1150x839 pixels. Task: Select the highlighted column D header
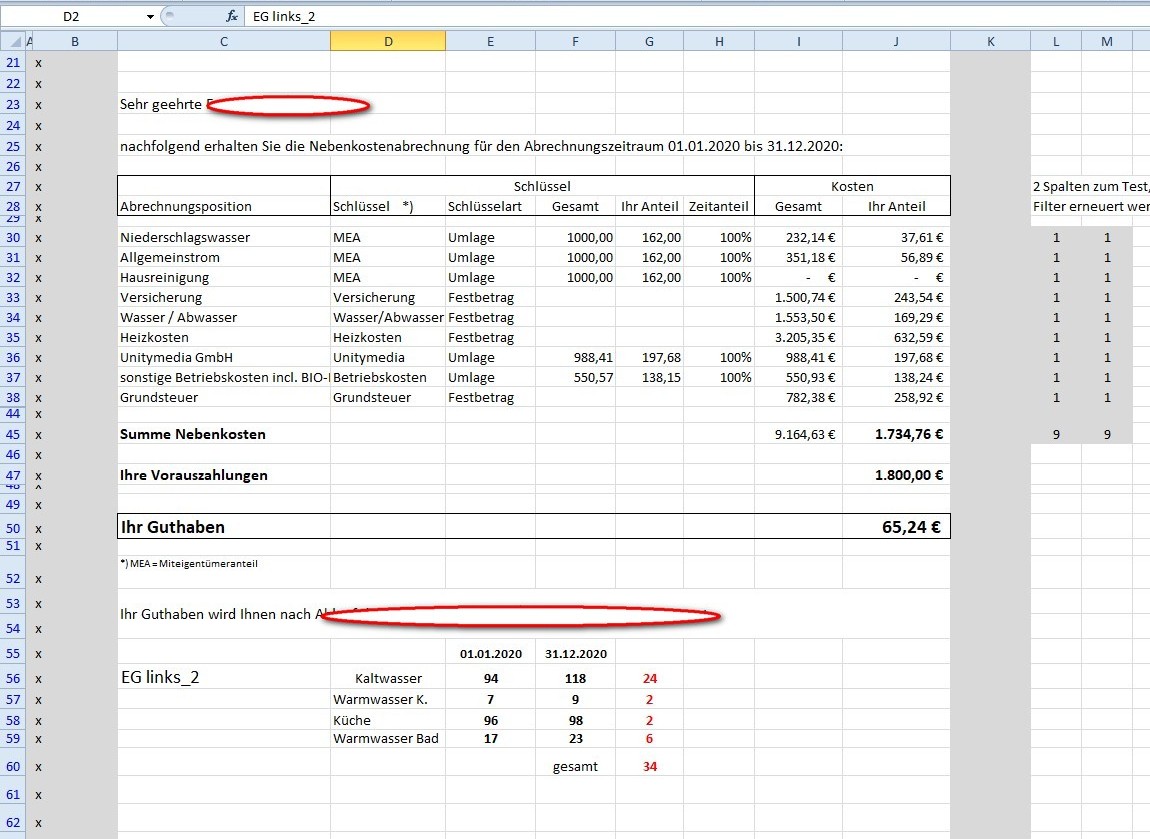[x=388, y=42]
